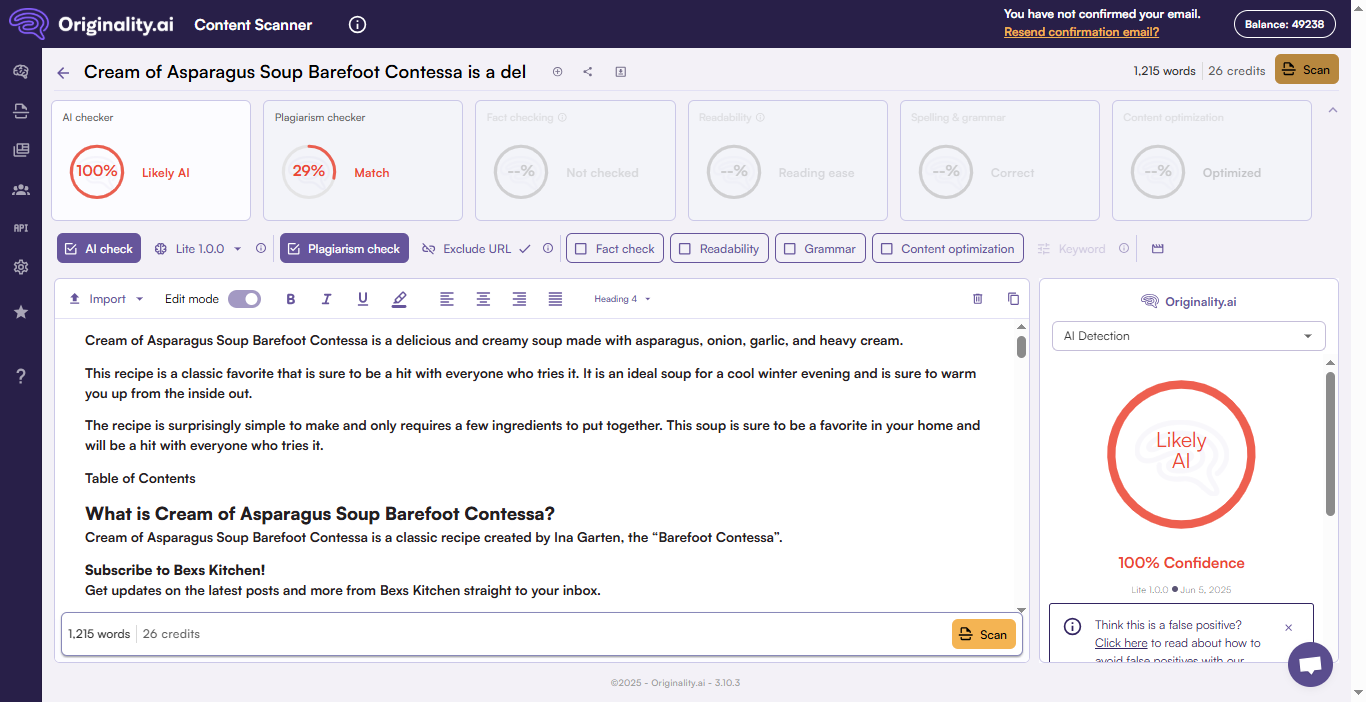Click the download icon beside the share icon
1366x702 pixels.
[x=620, y=72]
